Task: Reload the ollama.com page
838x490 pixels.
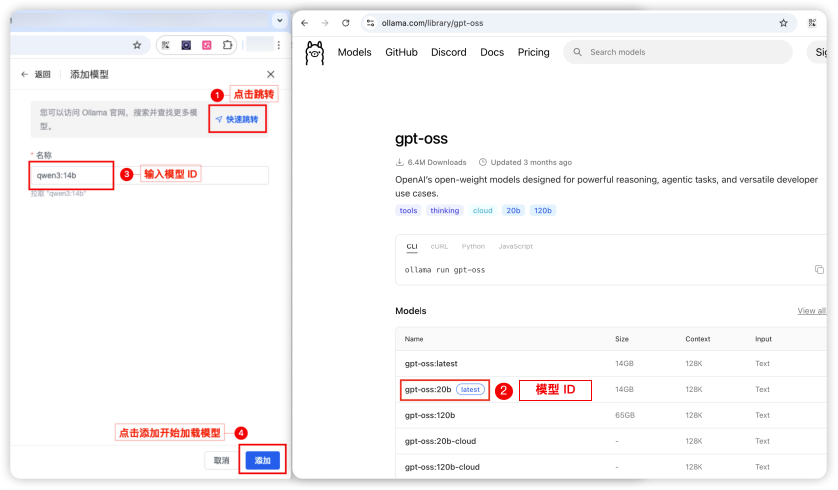Action: click(346, 23)
